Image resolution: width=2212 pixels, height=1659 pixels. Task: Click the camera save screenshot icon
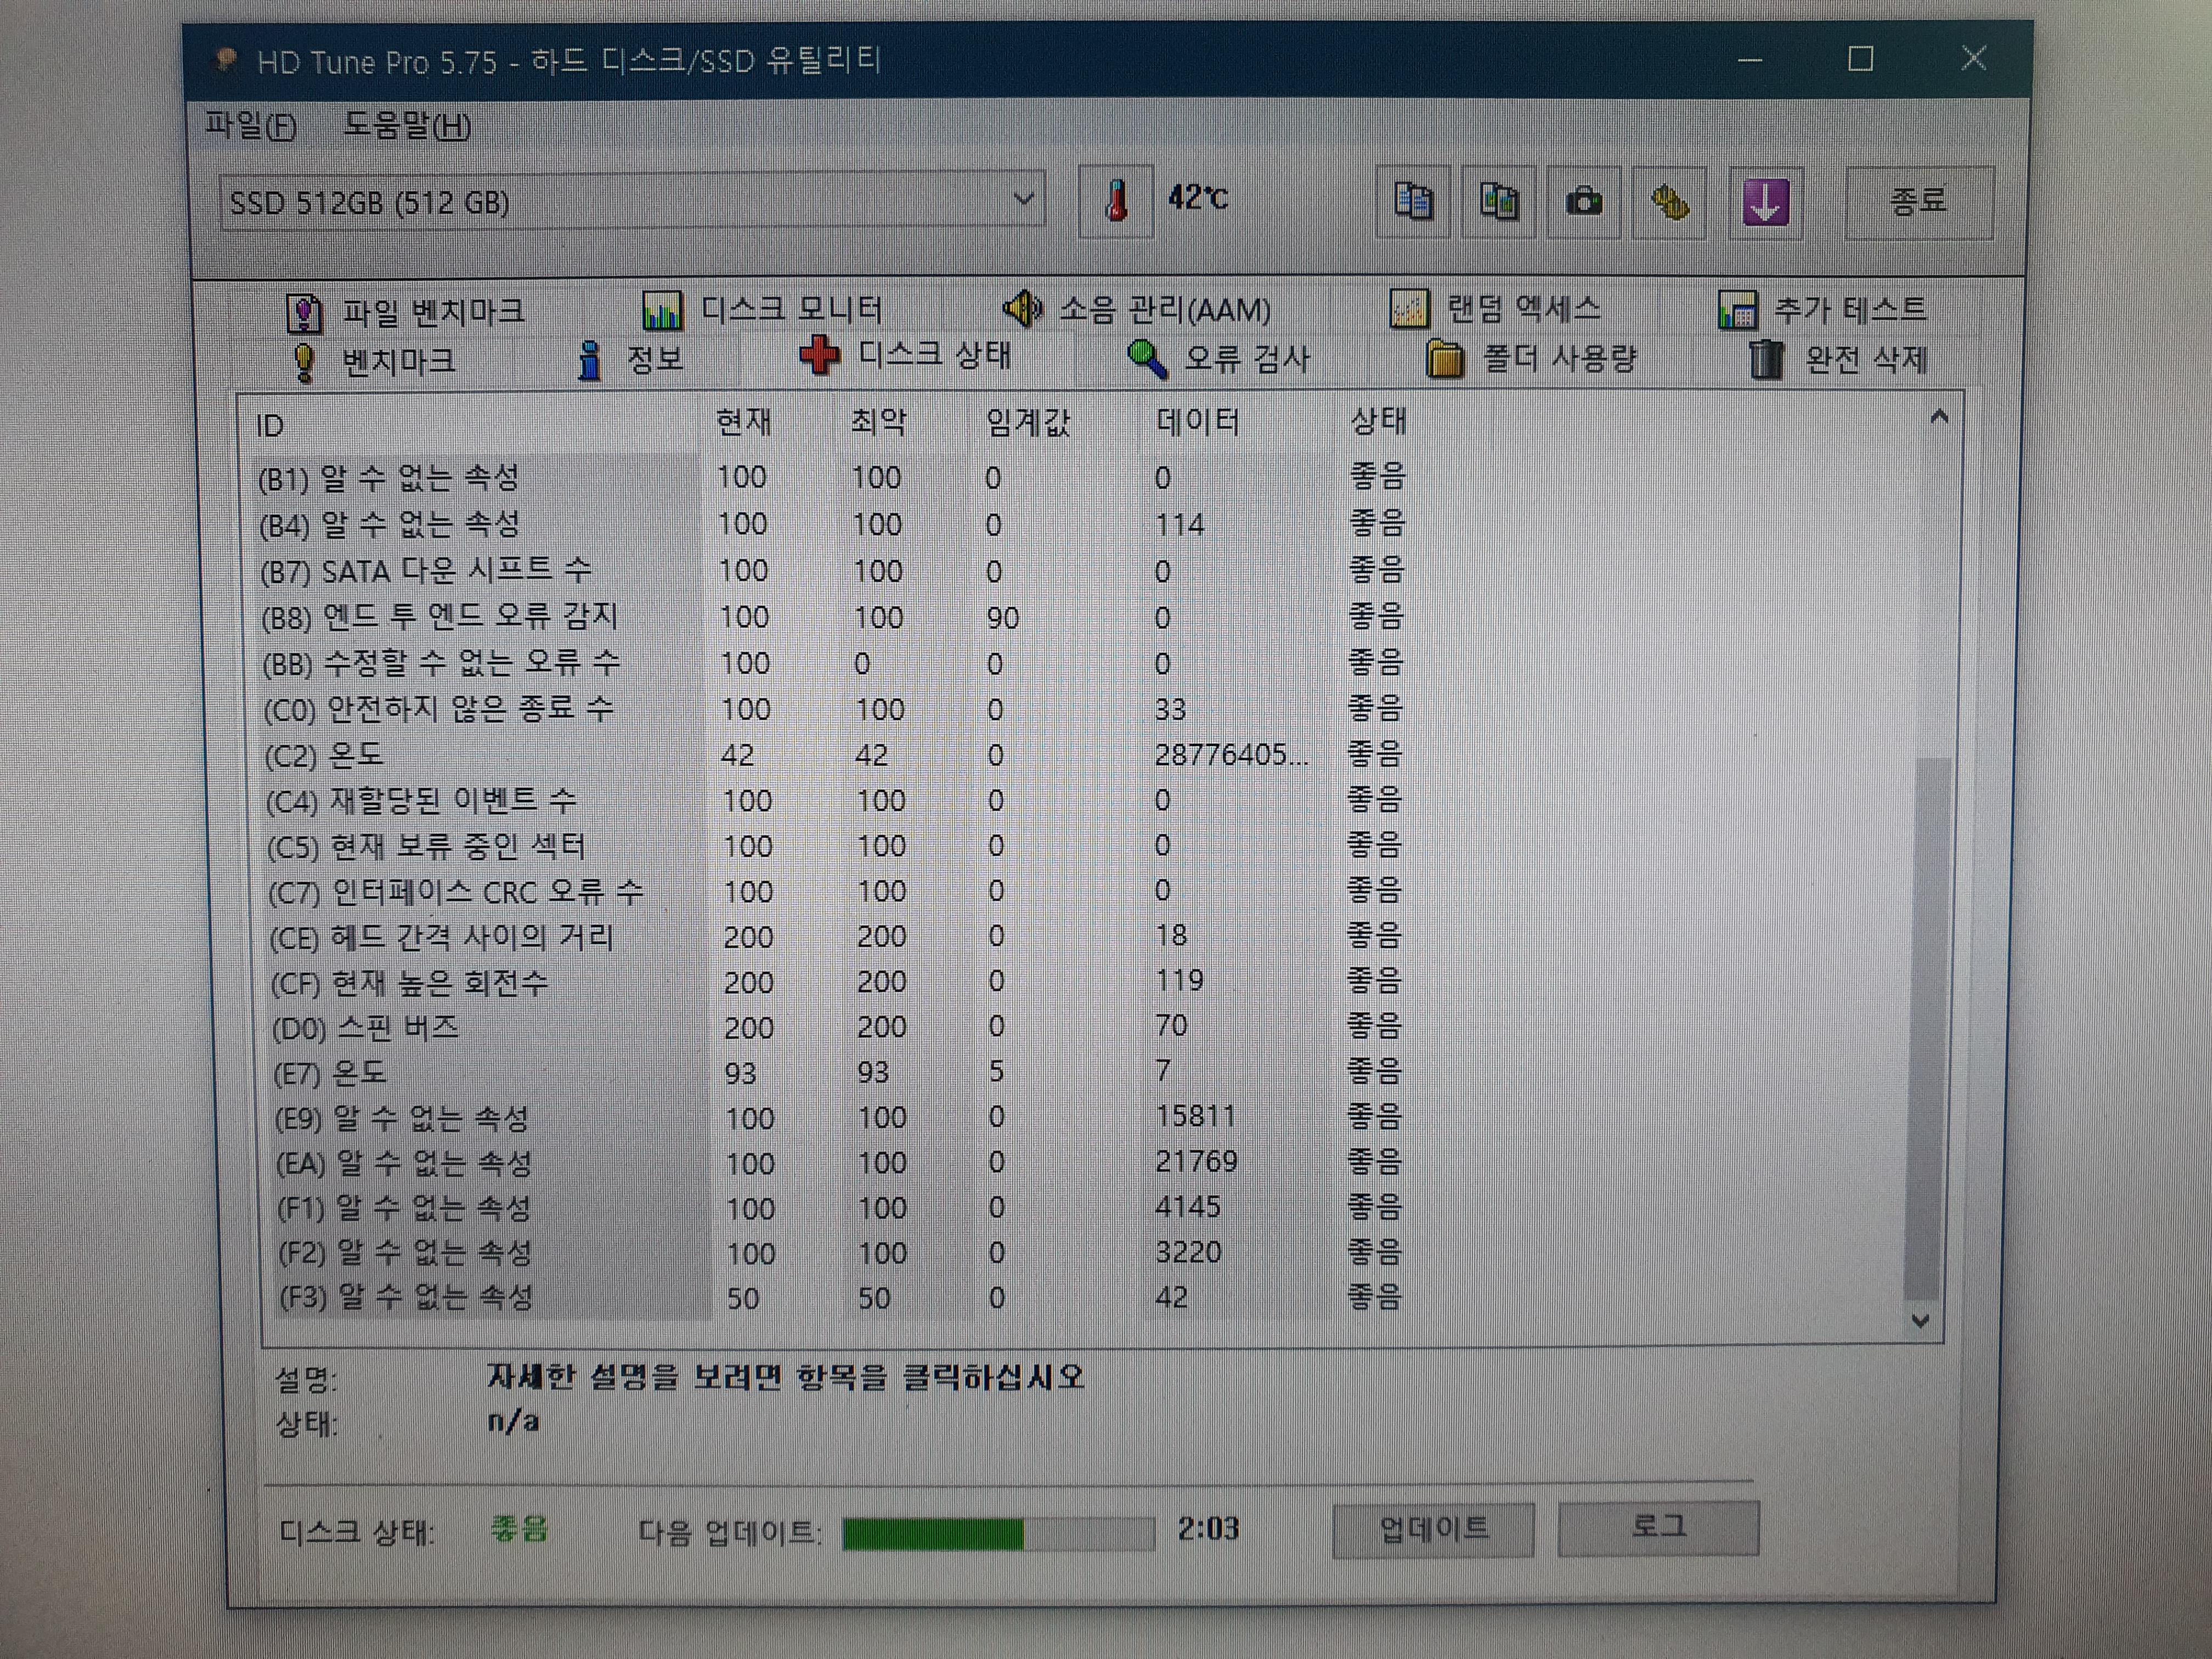coord(1583,202)
